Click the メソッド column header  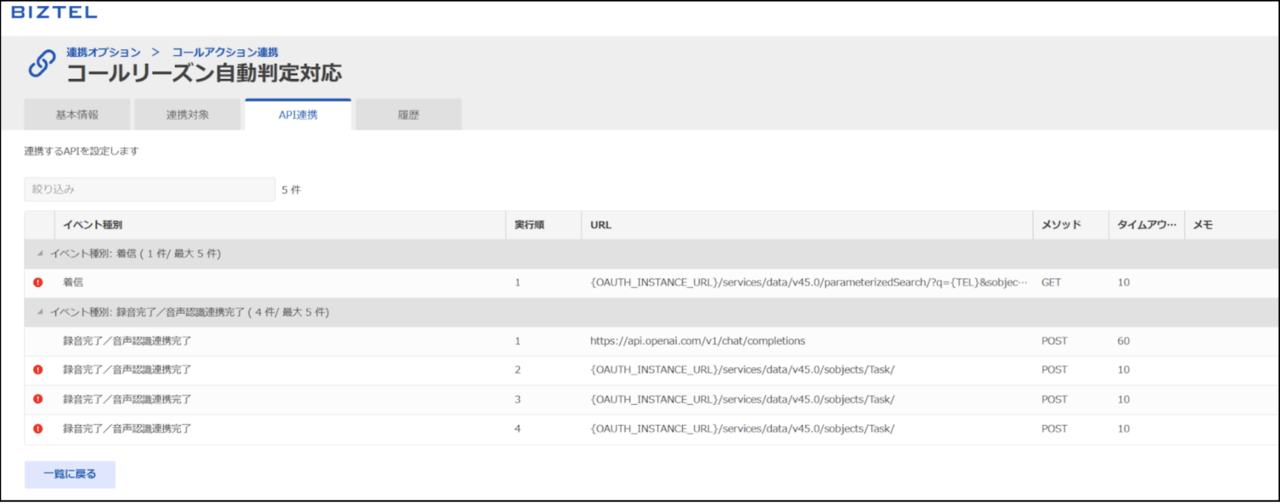coord(1061,225)
